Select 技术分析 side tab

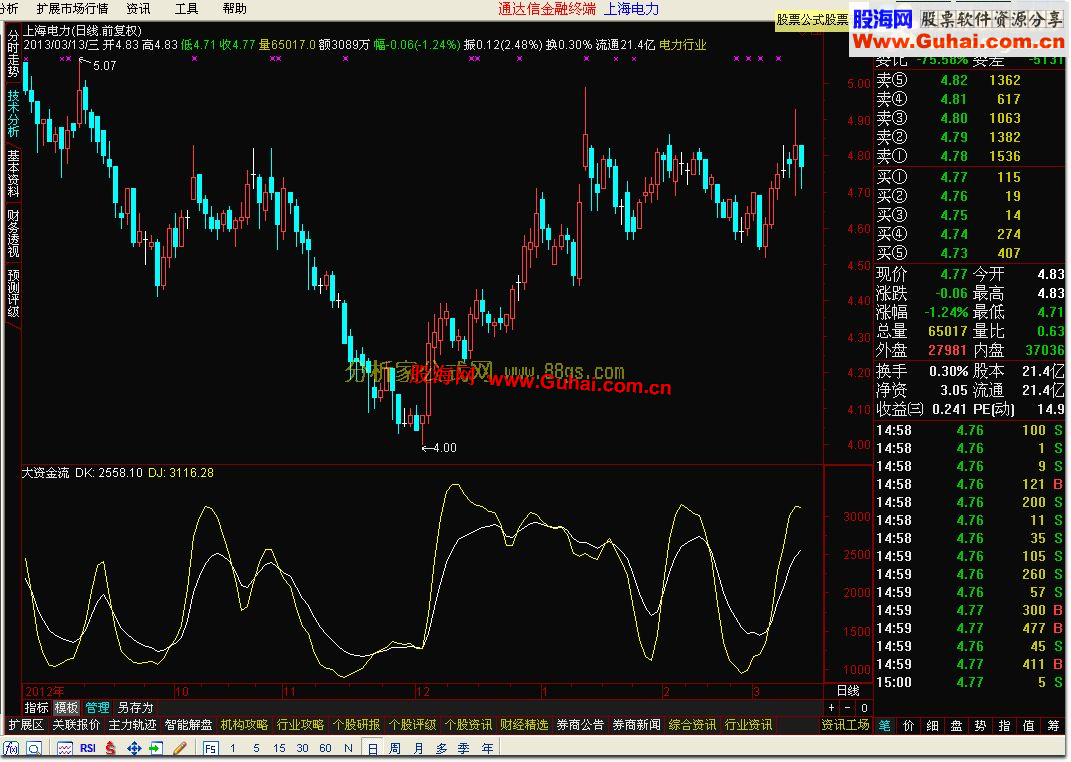13,114
